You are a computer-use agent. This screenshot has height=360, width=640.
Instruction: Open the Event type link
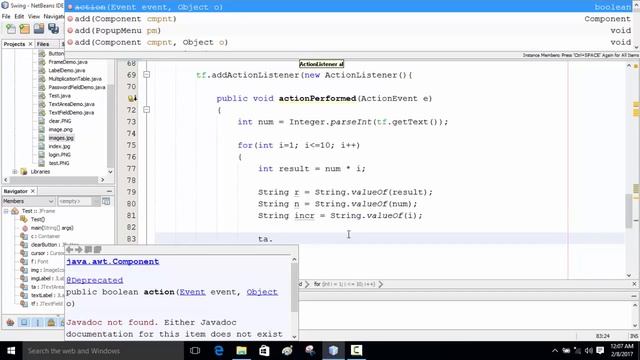click(192, 292)
